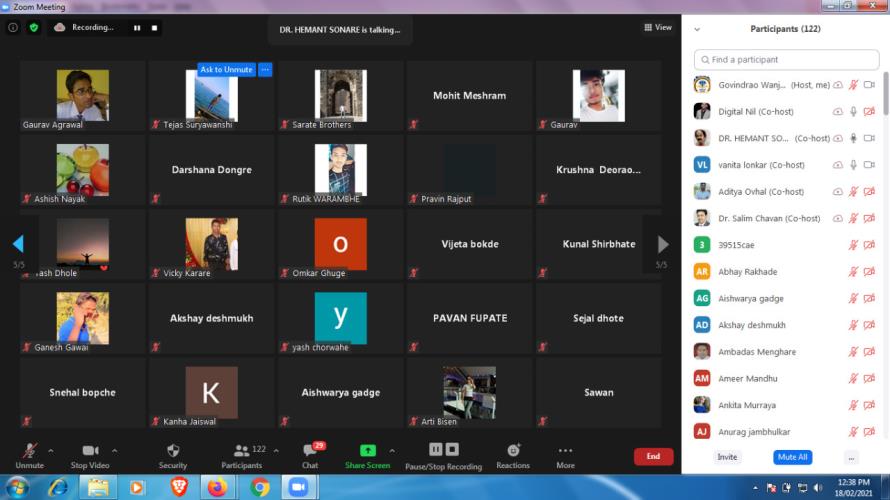Click in Find a participant field
Image resolution: width=890 pixels, height=500 pixels.
pyautogui.click(x=786, y=60)
